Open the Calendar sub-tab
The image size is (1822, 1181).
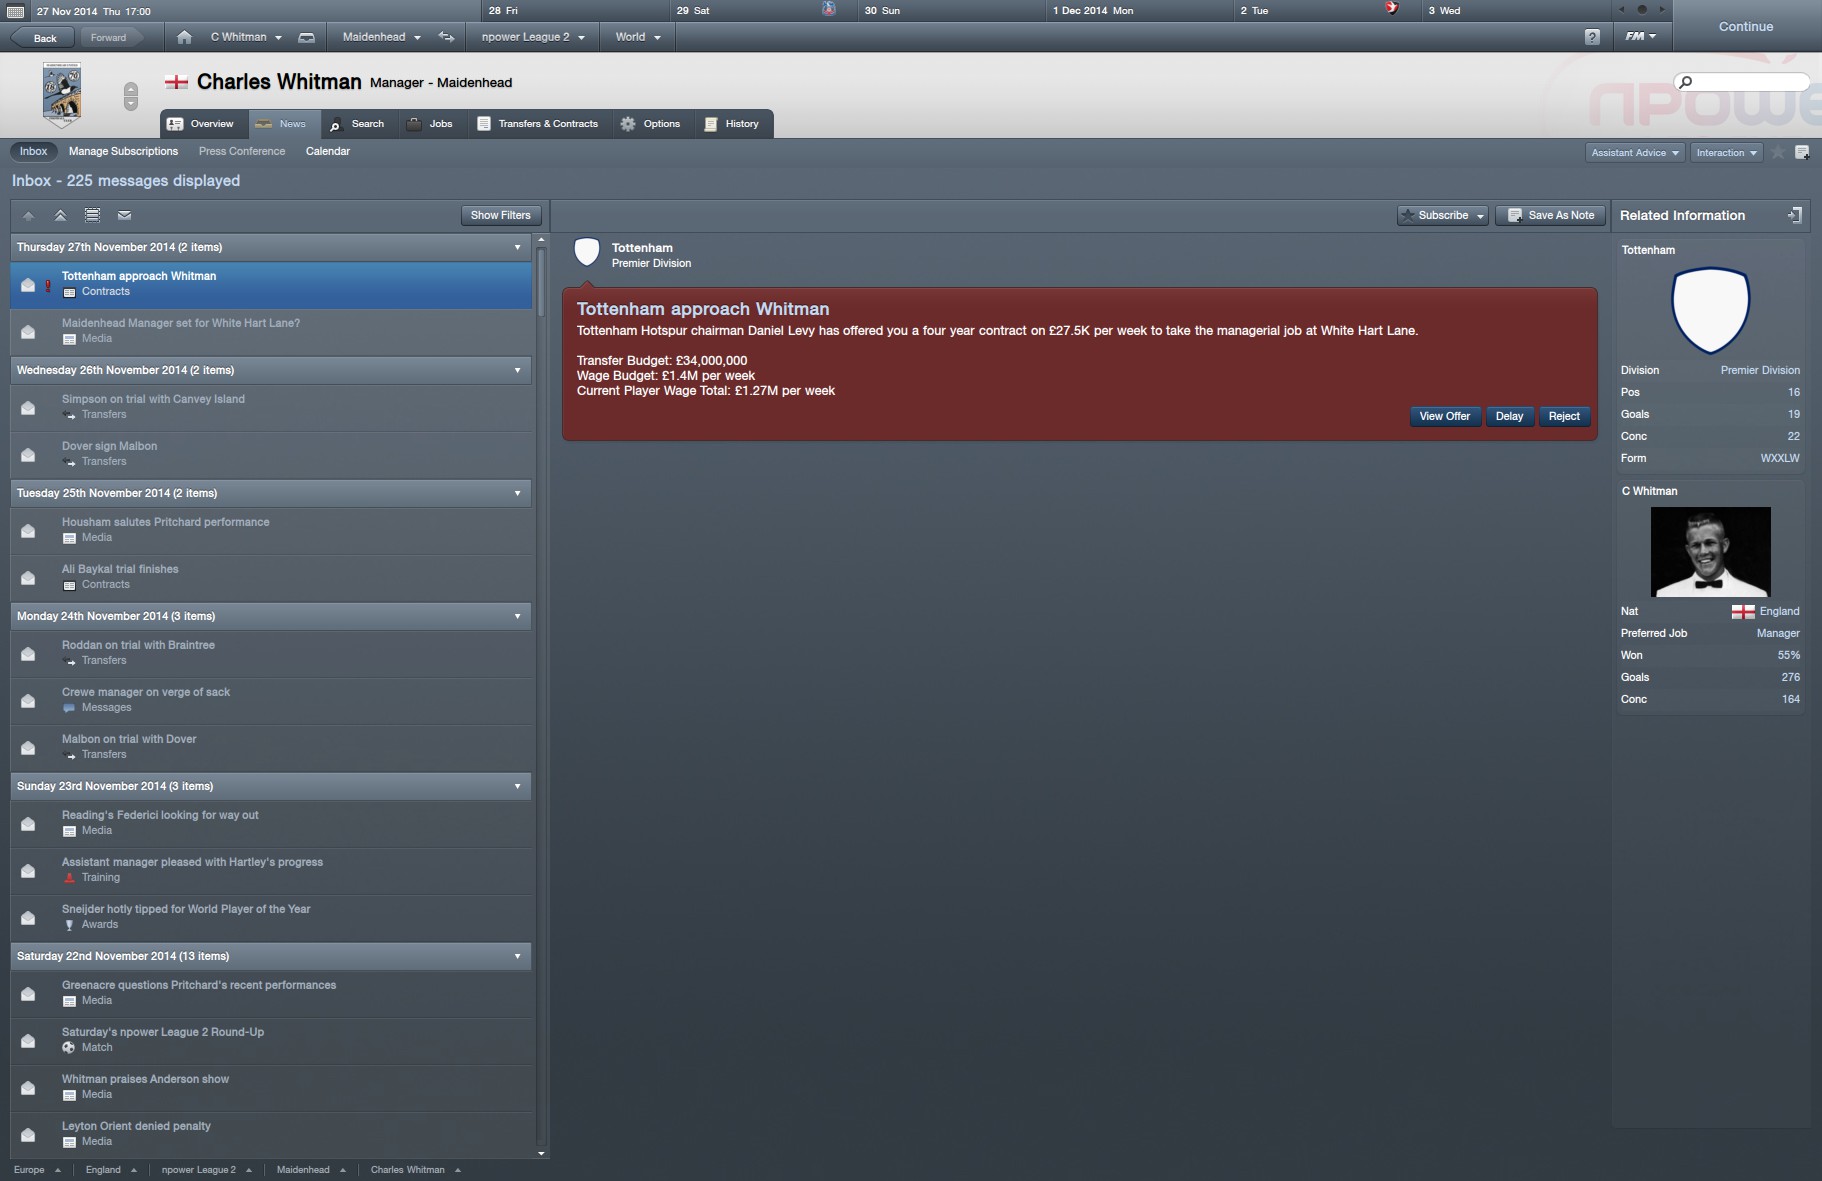click(327, 151)
